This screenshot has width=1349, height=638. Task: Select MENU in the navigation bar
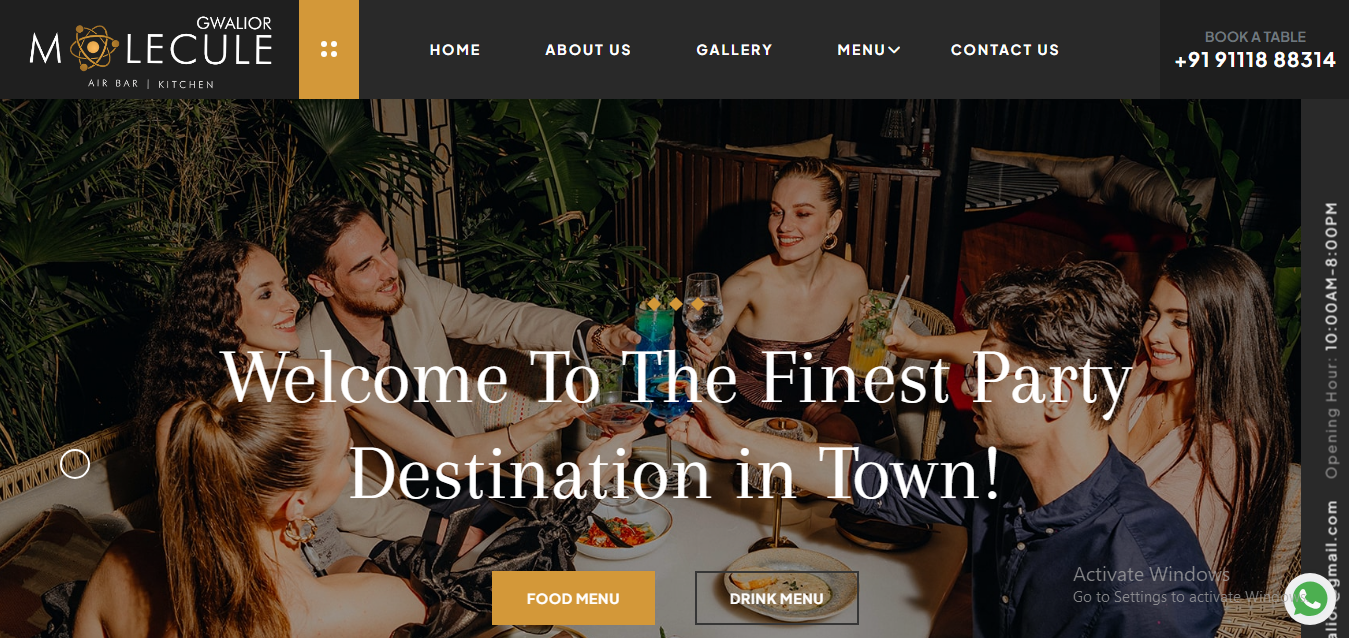861,50
